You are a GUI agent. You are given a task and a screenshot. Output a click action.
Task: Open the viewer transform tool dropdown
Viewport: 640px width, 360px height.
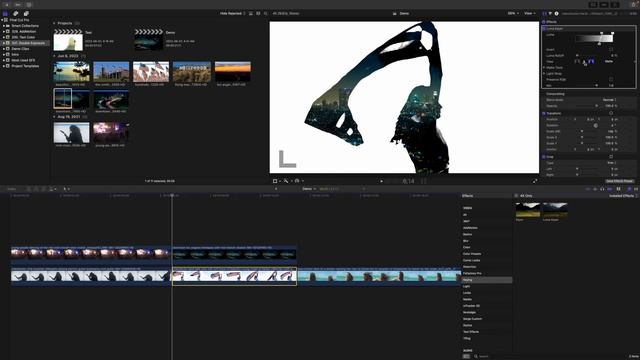tap(276, 181)
